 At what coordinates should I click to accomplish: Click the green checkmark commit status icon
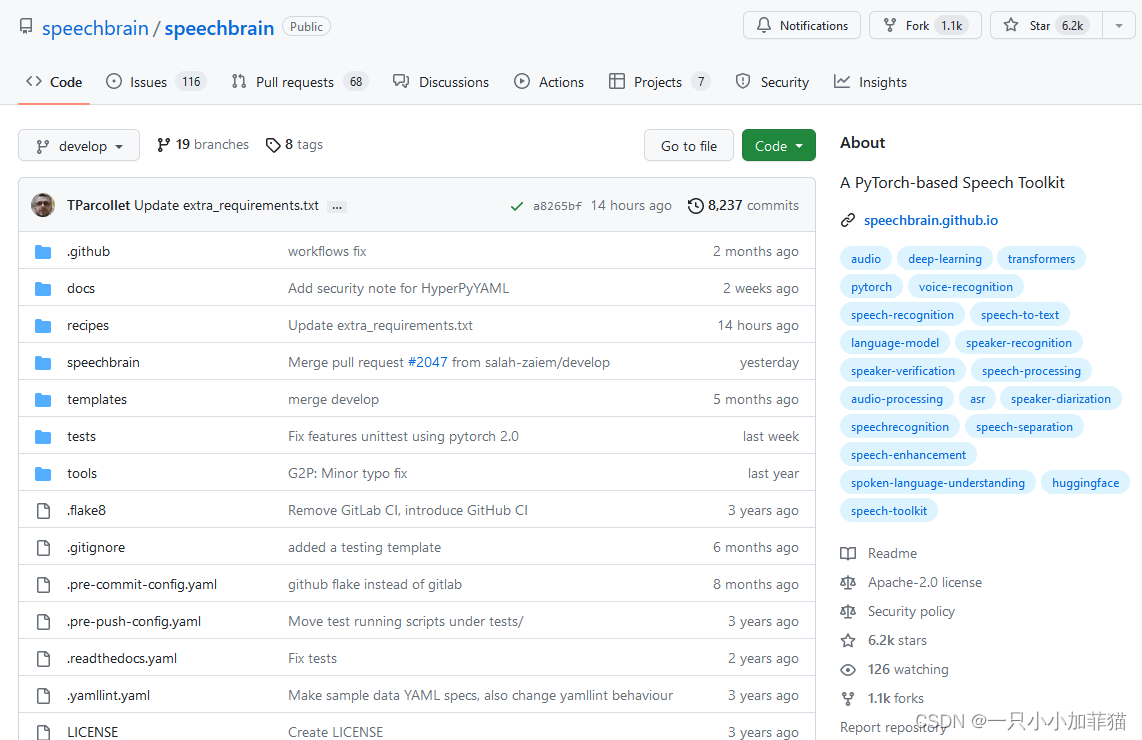517,205
